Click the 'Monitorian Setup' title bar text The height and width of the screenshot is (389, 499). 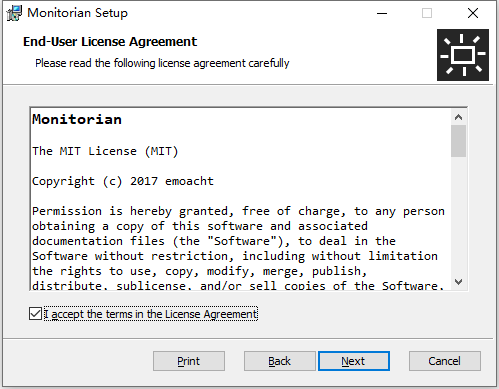pyautogui.click(x=77, y=13)
